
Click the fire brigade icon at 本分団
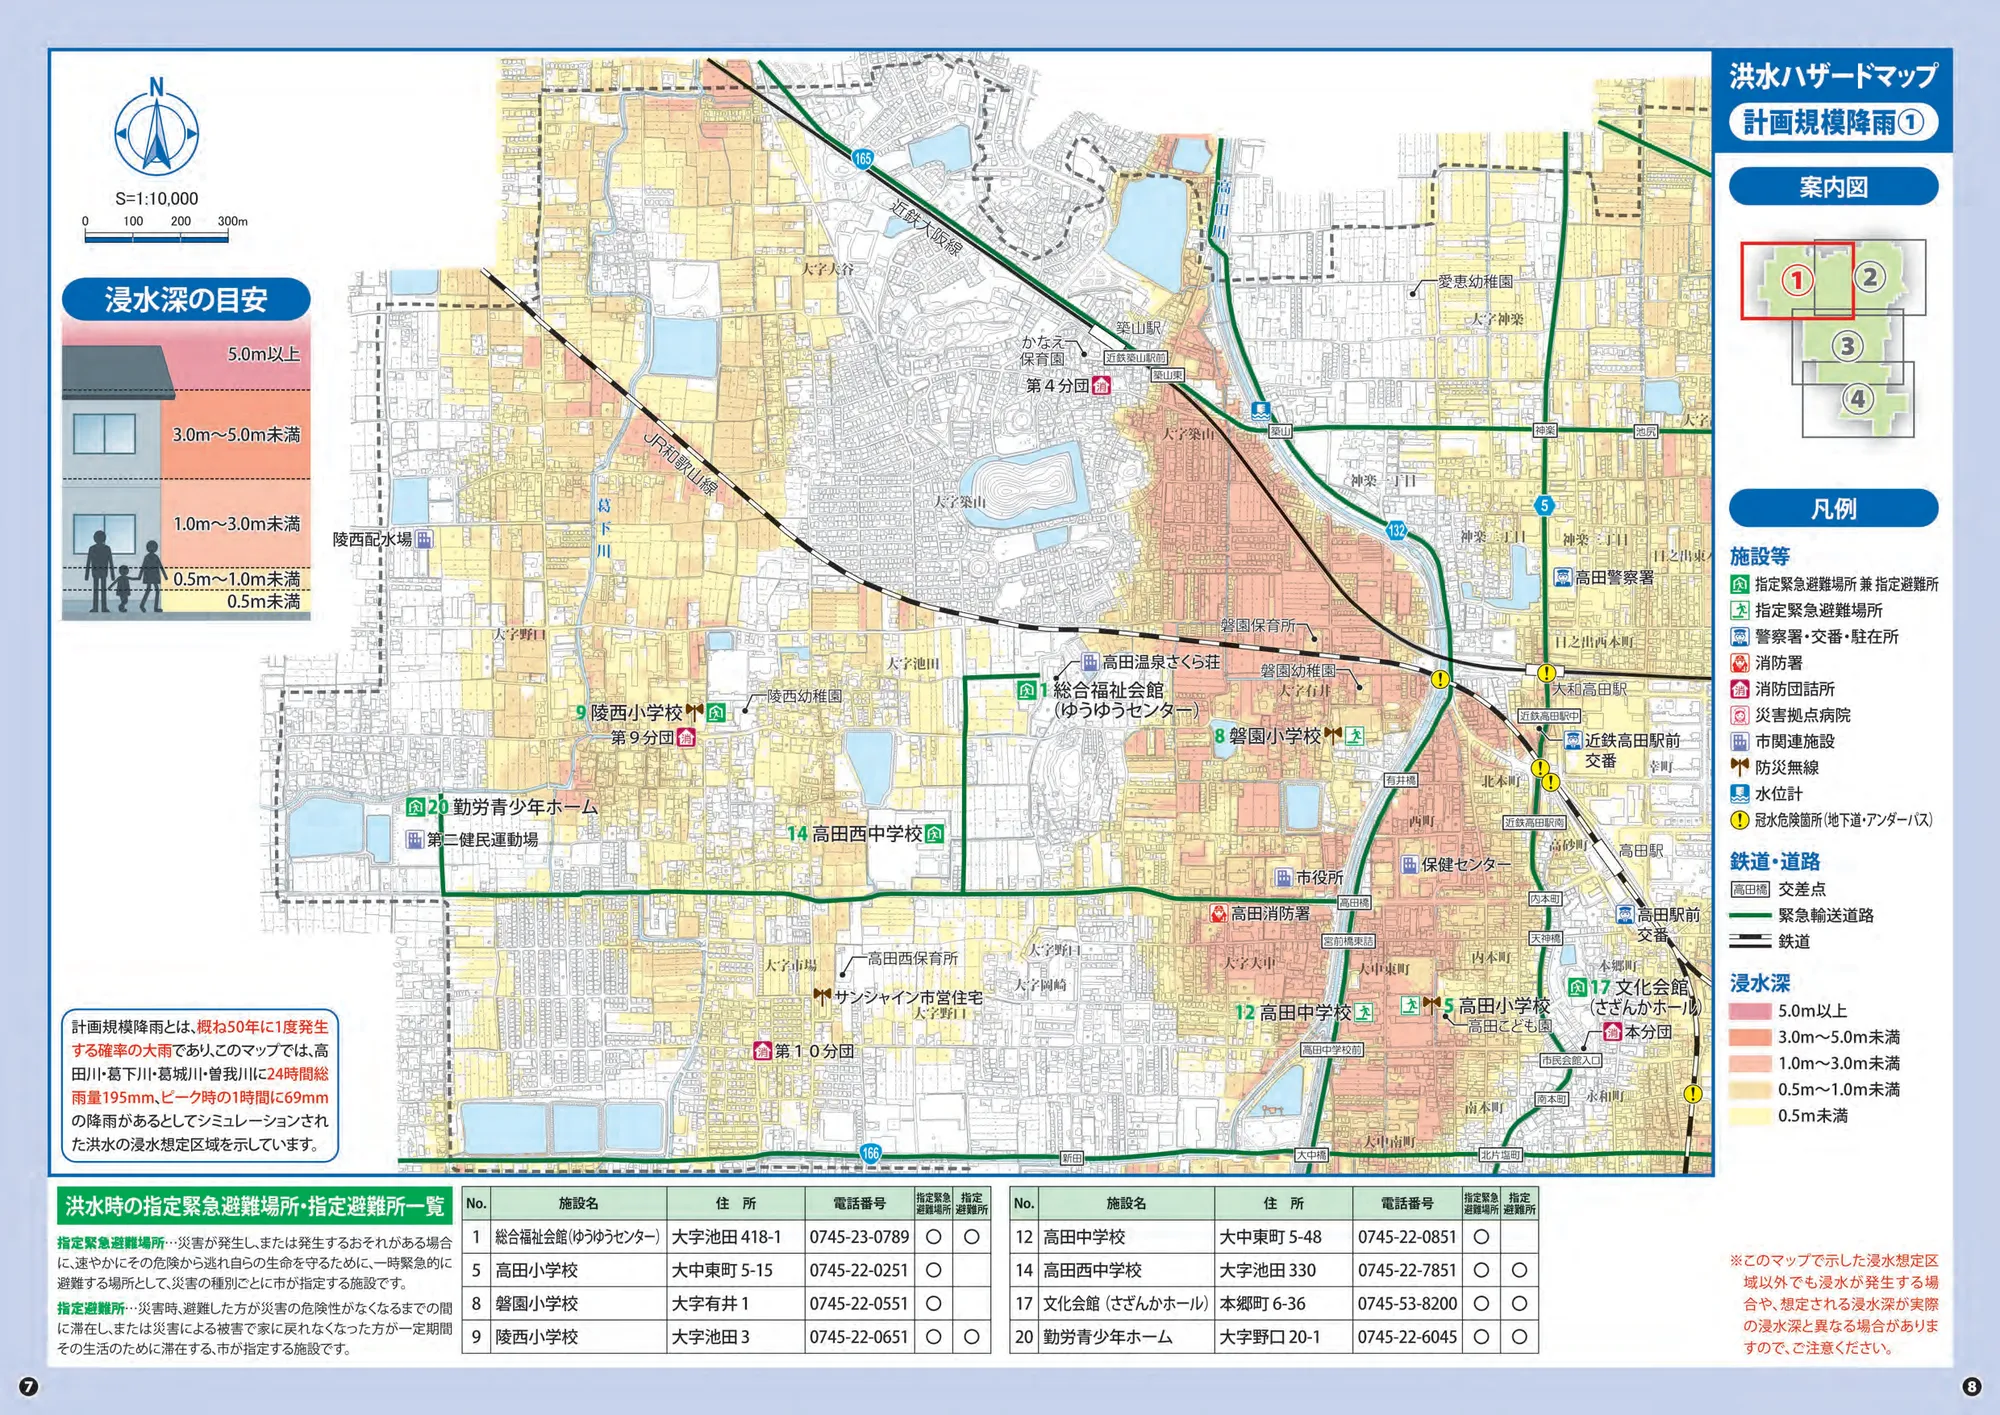click(1612, 1031)
